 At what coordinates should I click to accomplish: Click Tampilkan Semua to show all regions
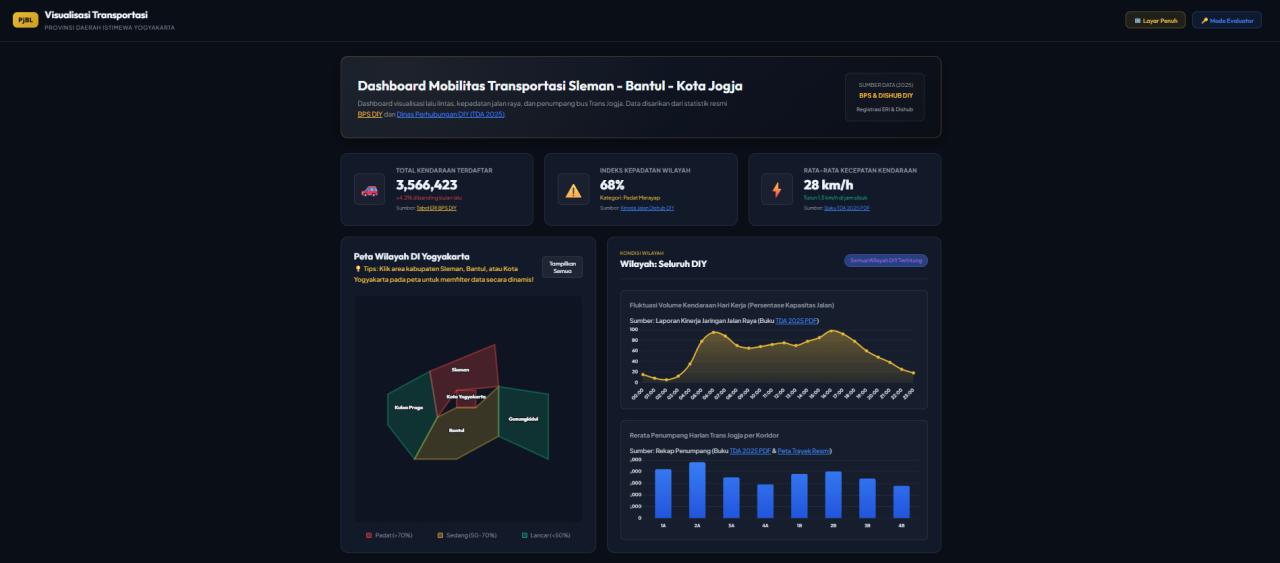(562, 267)
